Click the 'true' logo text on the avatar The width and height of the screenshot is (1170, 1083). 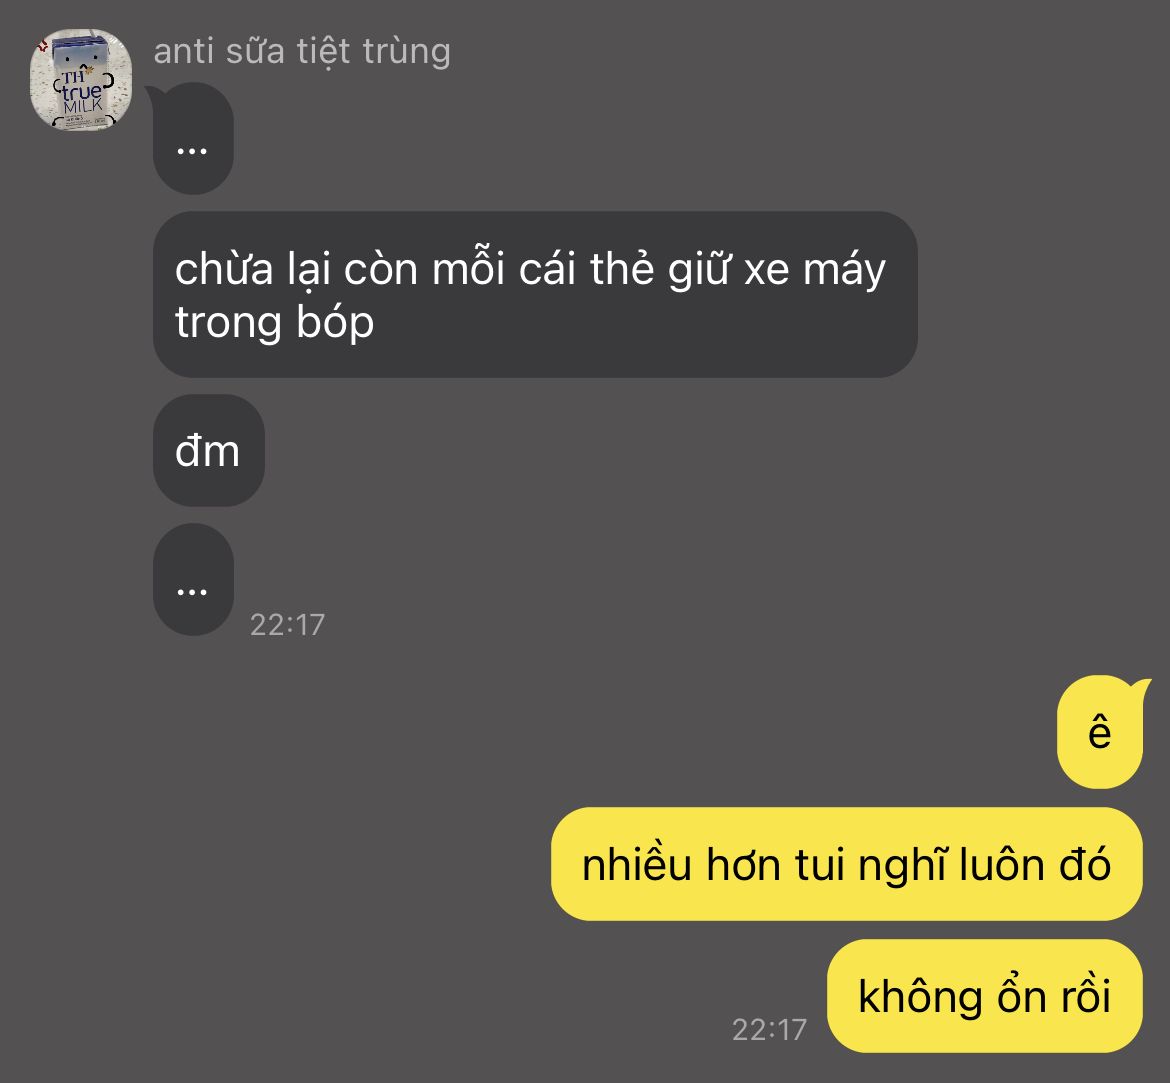pyautogui.click(x=81, y=91)
